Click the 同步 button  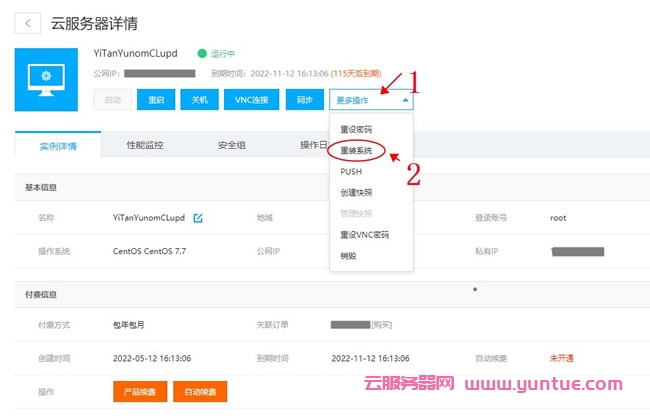304,100
